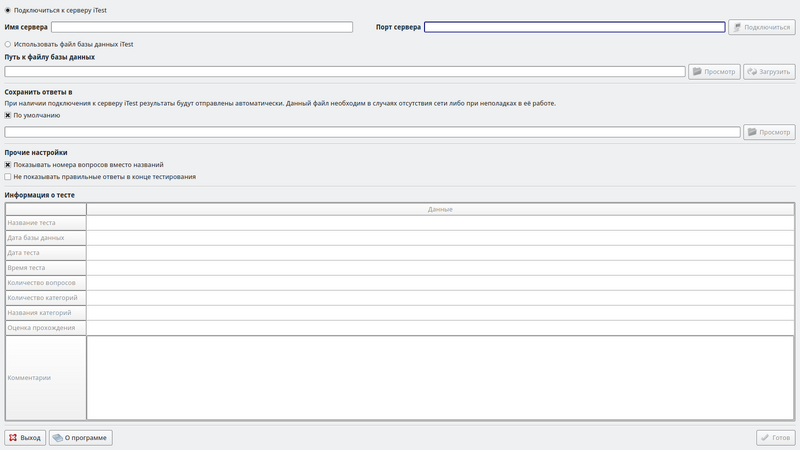Select Подключиться к серверу iTest radio option

9,10
